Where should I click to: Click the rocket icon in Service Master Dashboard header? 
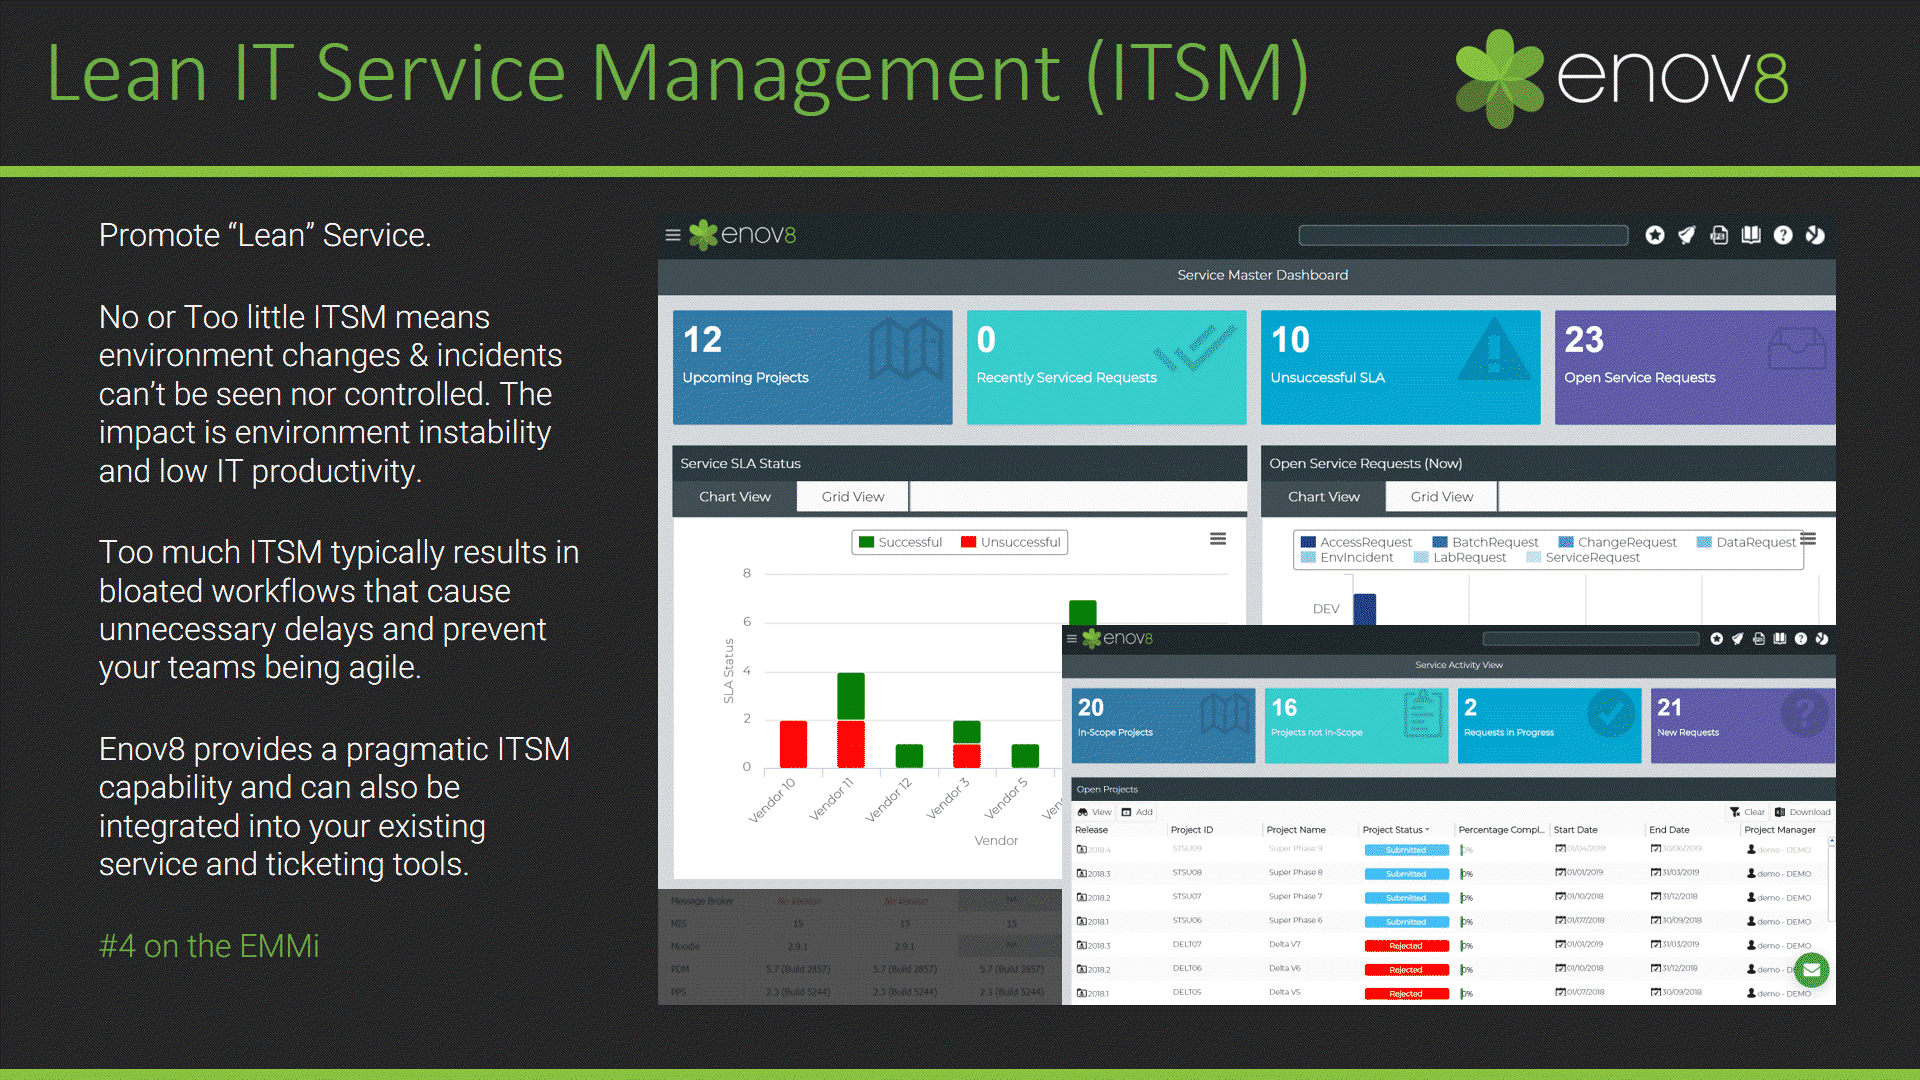pos(1687,235)
